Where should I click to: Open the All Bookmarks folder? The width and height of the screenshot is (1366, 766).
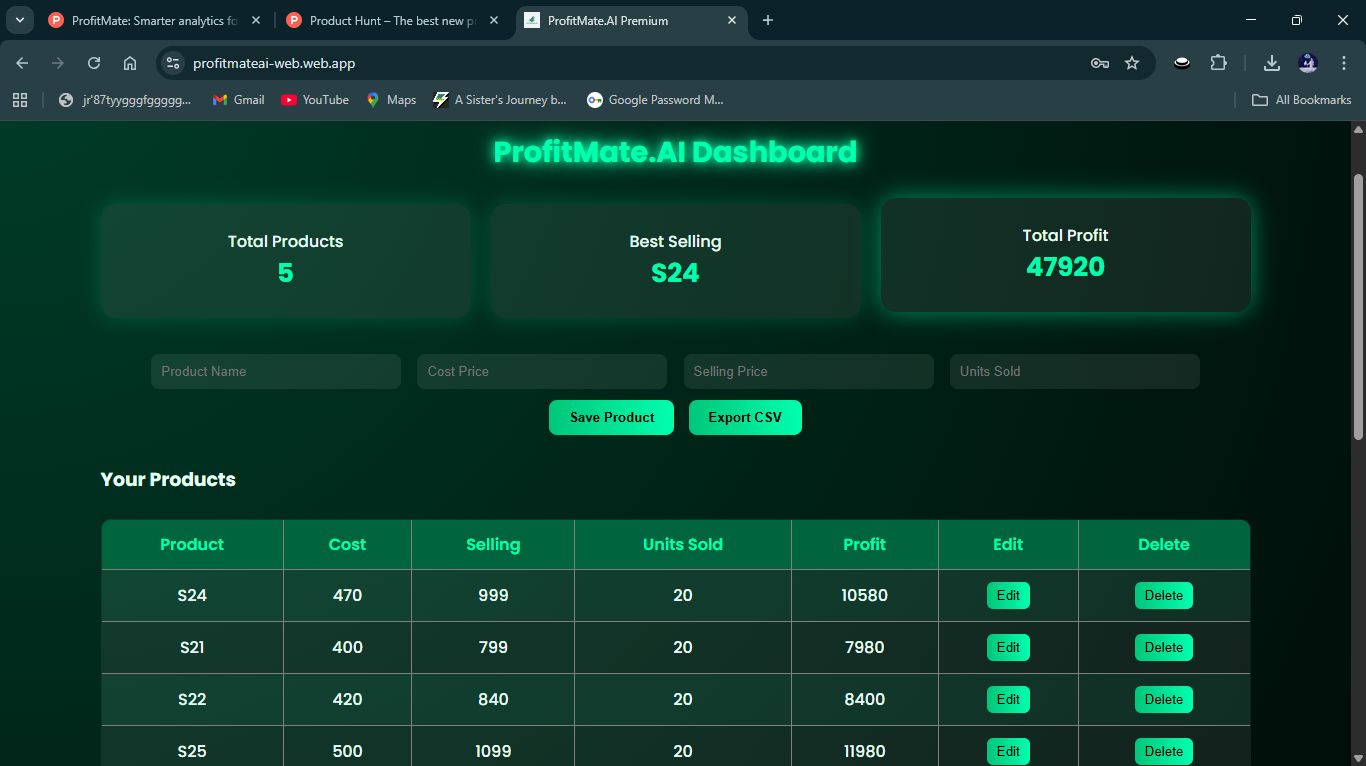coord(1301,99)
